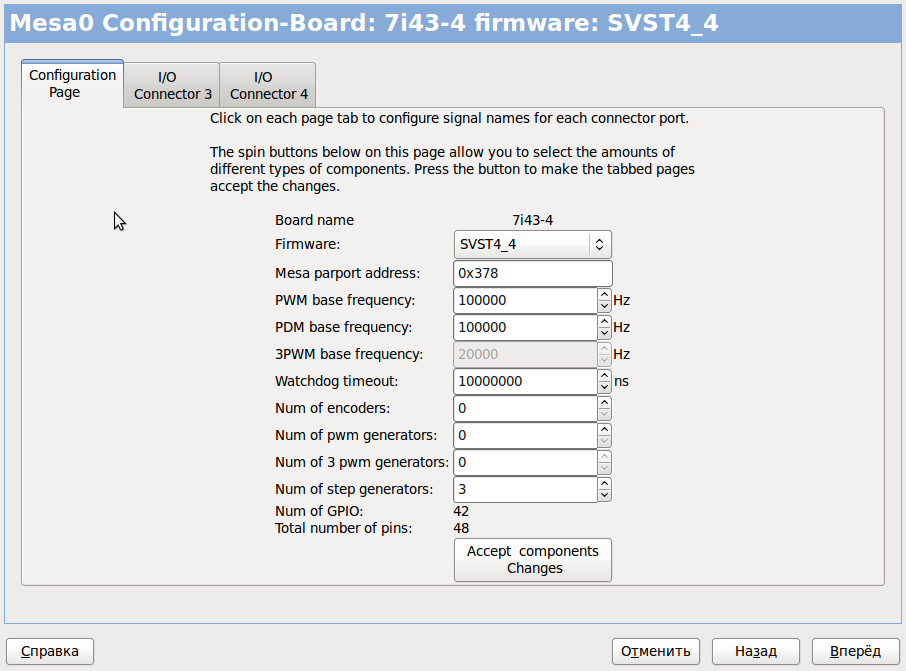Click the Accept components Changes button
Screen dimensions: 906x671
532,560
